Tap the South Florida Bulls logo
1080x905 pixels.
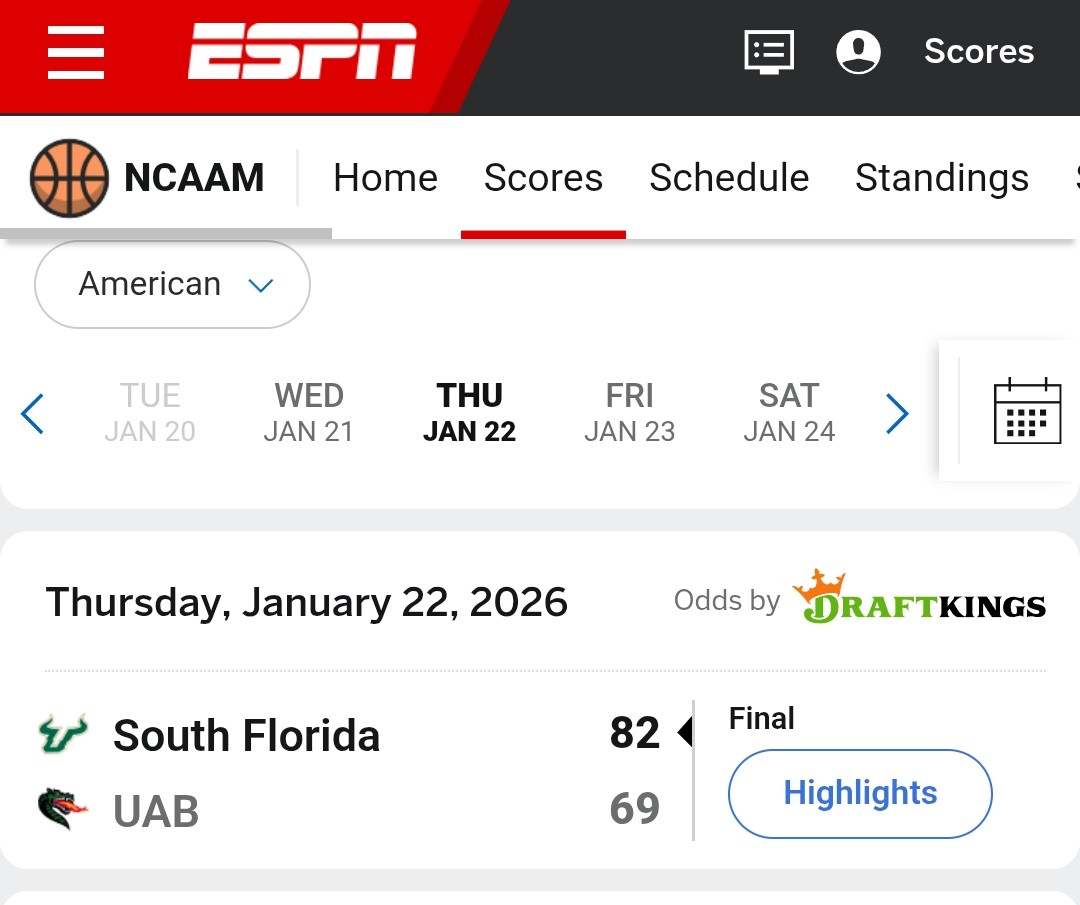click(x=63, y=736)
